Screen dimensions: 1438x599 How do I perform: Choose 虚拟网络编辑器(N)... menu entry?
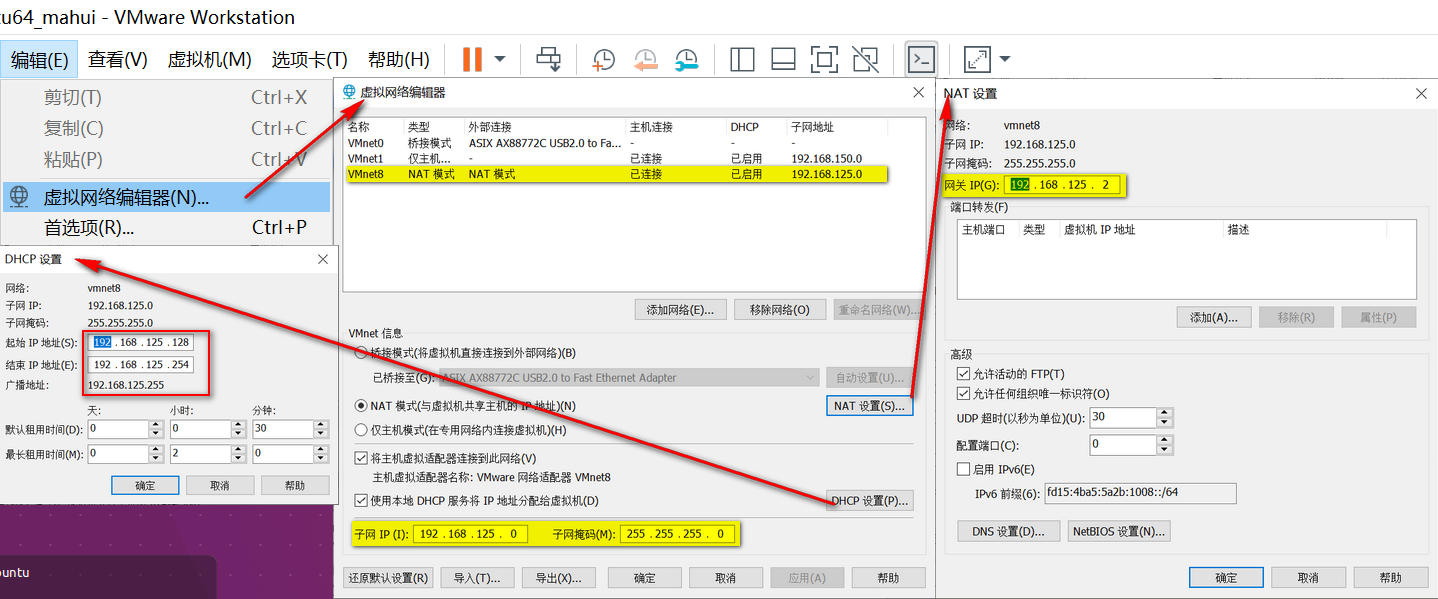click(x=166, y=197)
